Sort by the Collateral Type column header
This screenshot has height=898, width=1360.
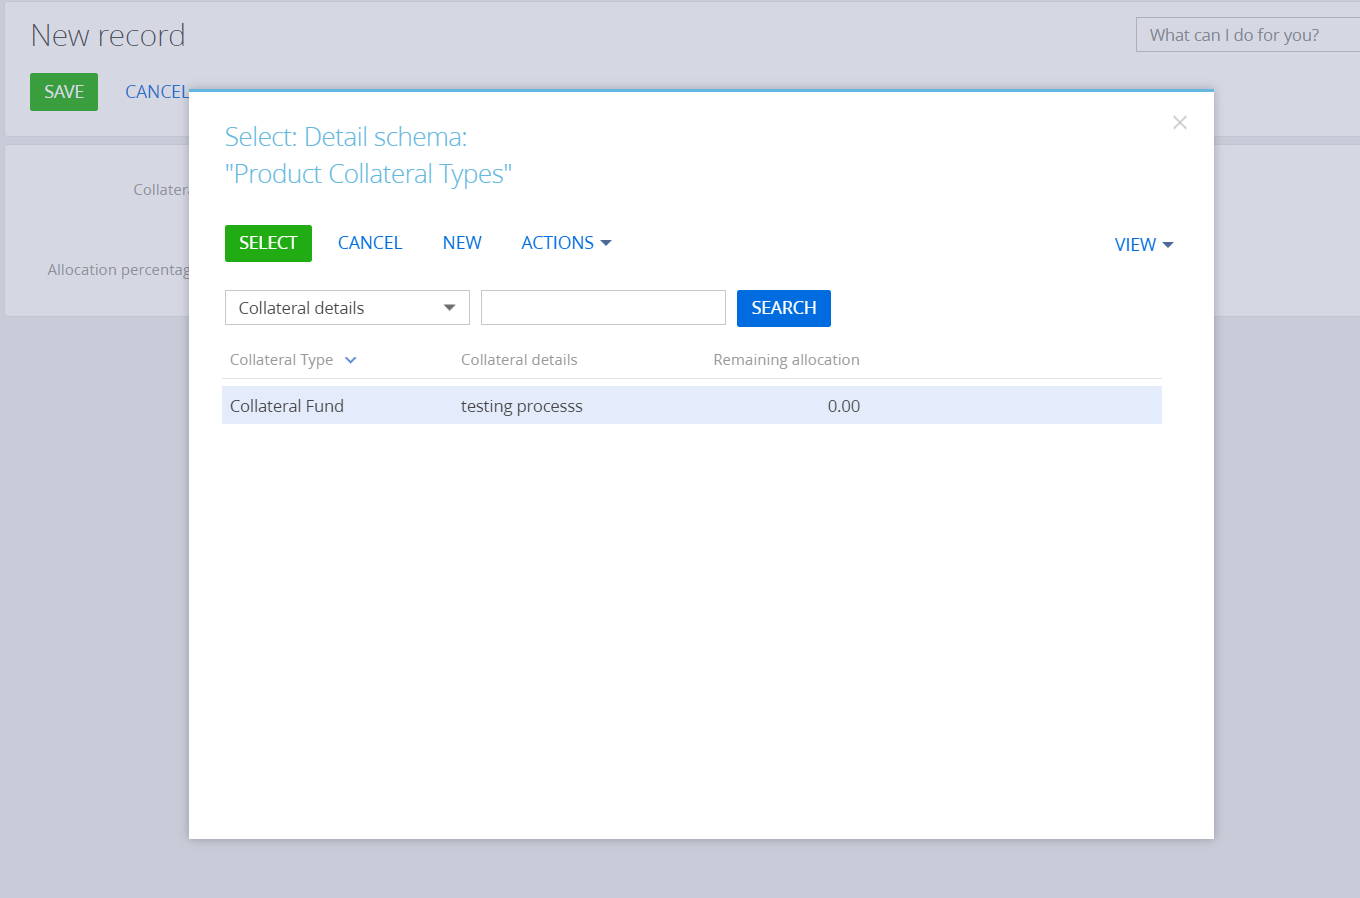click(x=281, y=360)
